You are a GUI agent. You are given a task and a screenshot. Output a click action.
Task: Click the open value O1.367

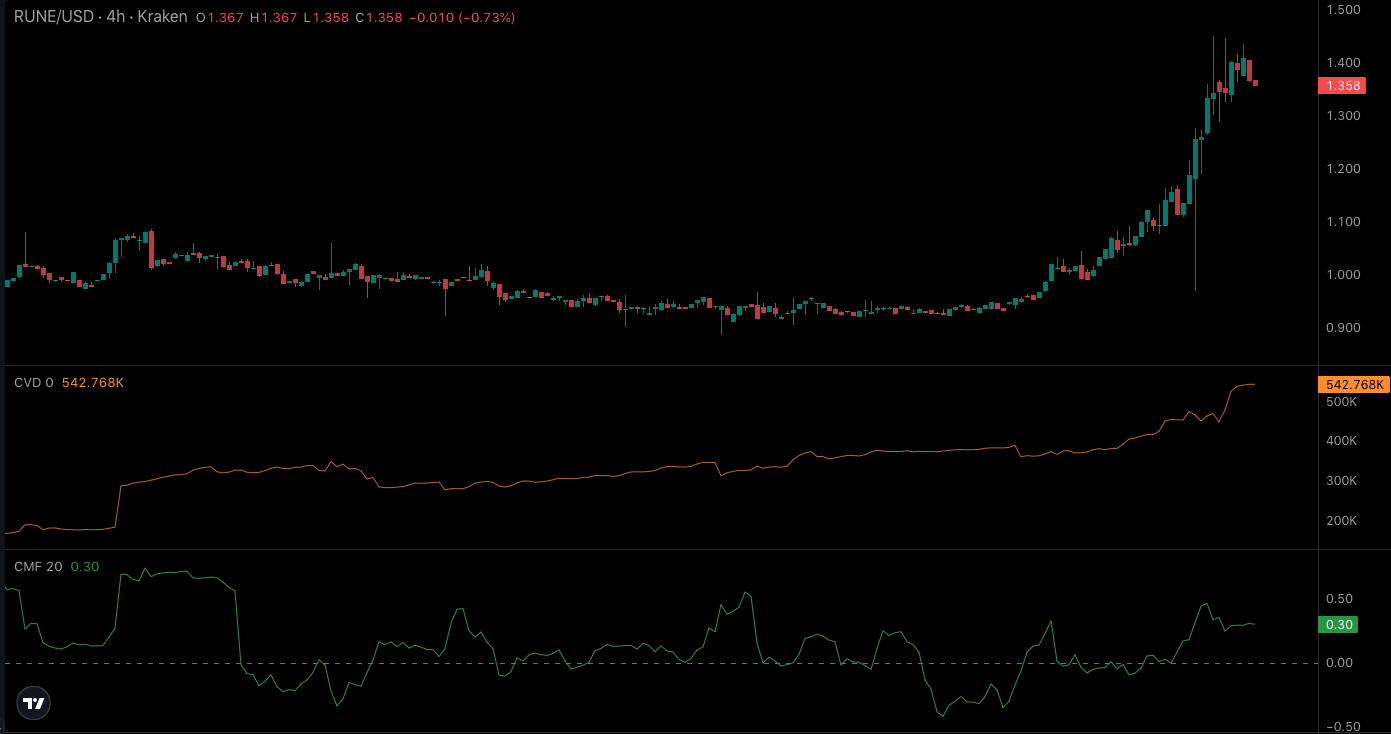tap(220, 18)
